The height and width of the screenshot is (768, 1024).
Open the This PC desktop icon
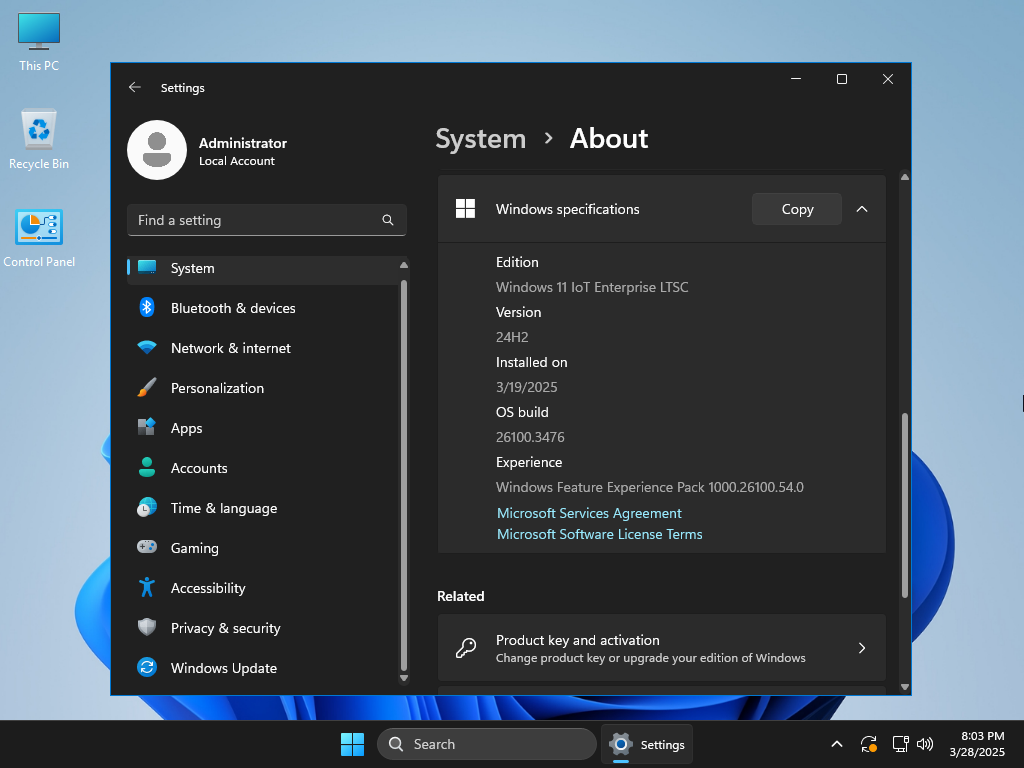coord(39,42)
